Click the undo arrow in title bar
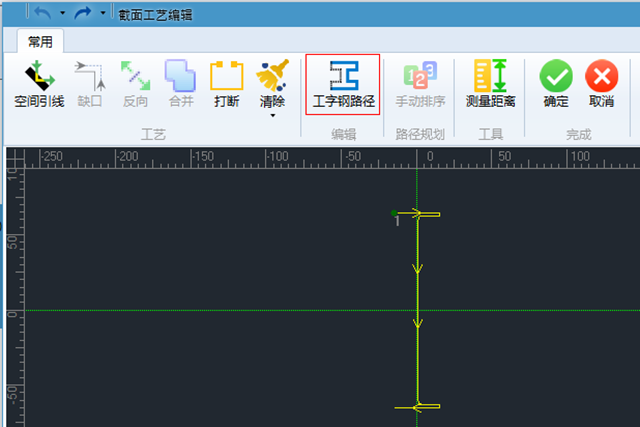Image resolution: width=640 pixels, height=427 pixels. 43,14
